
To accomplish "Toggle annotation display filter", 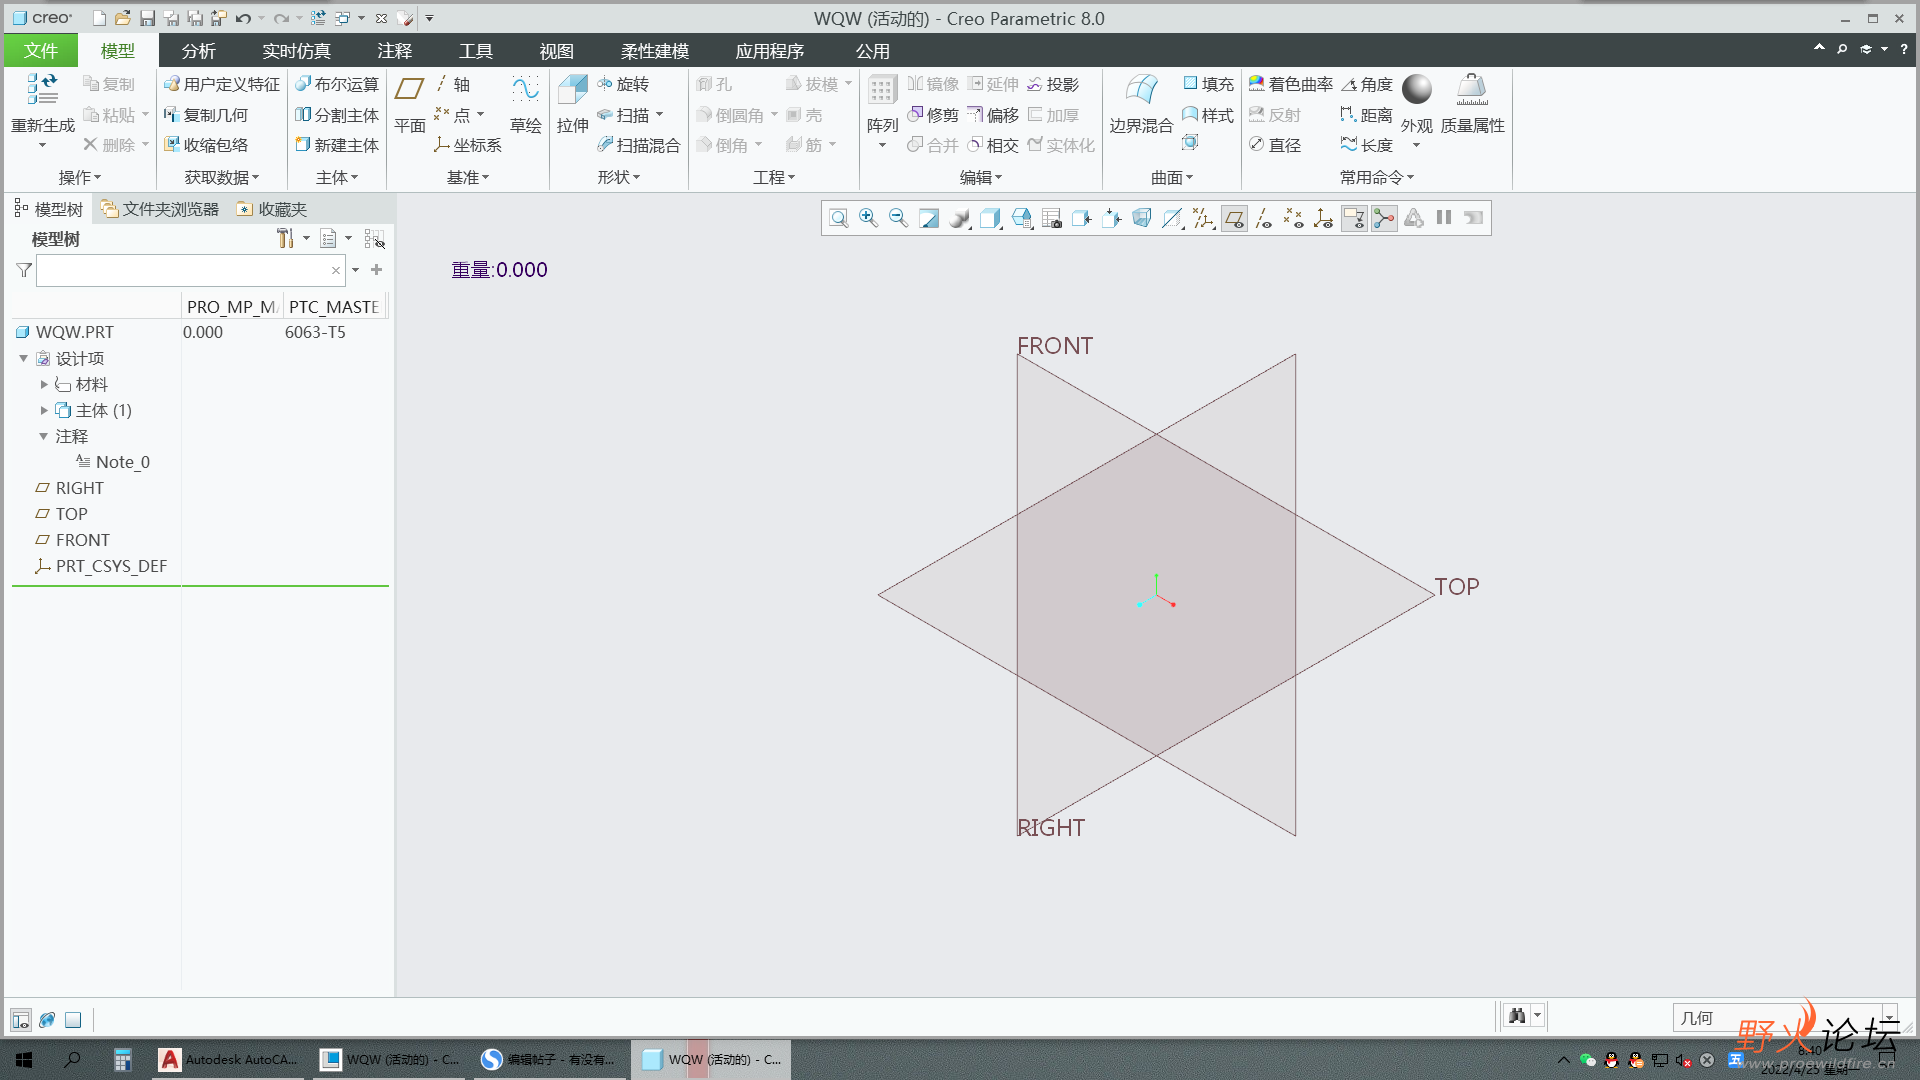I will (1354, 218).
